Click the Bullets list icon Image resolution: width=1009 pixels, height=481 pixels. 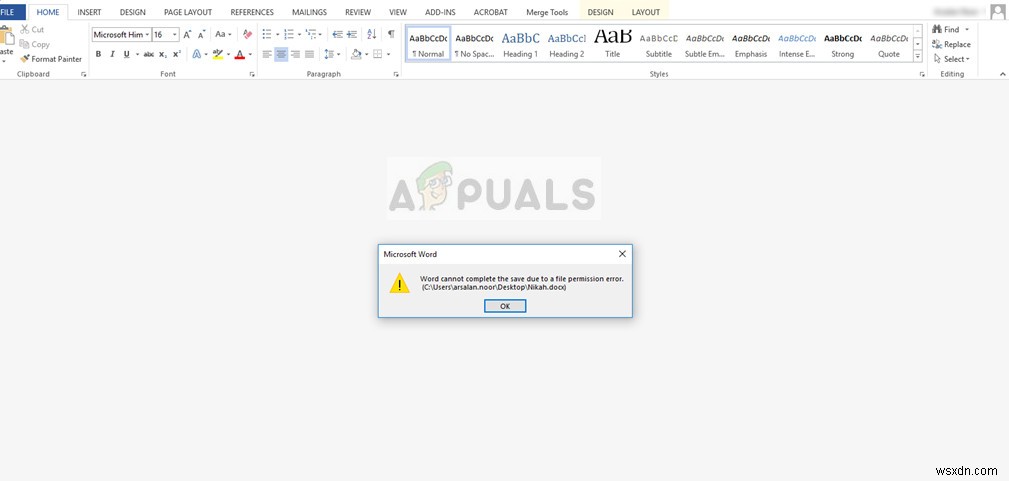267,34
